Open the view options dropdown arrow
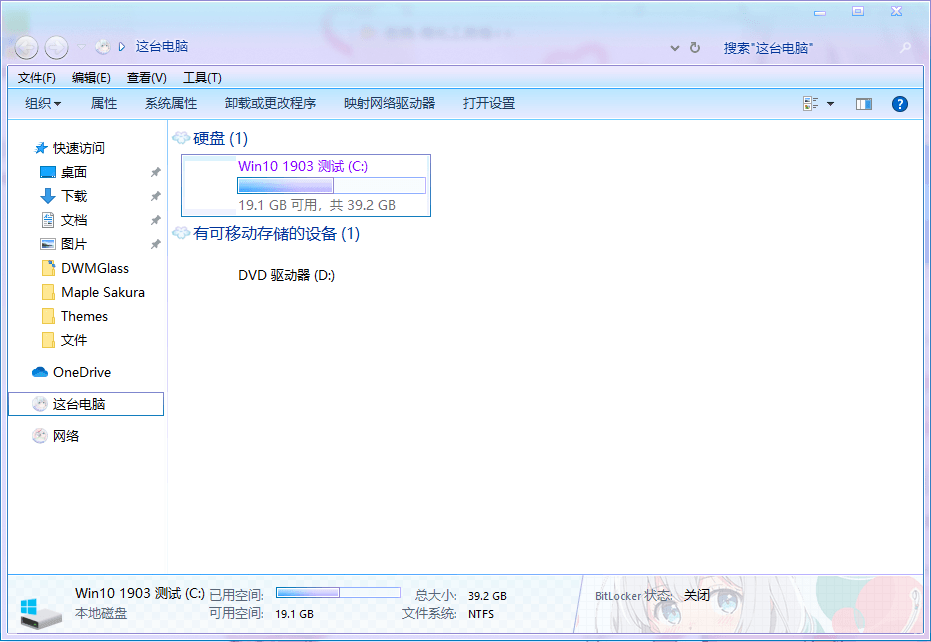Viewport: 931px width, 642px height. (831, 104)
